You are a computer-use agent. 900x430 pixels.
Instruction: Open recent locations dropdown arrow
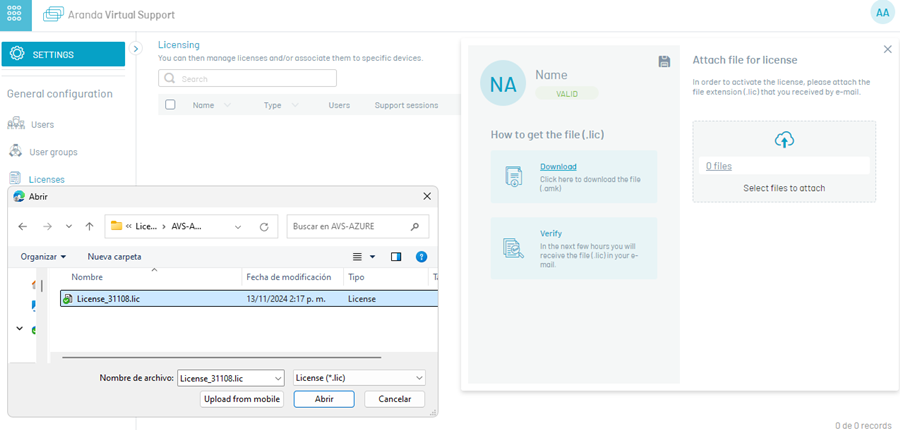(x=69, y=227)
